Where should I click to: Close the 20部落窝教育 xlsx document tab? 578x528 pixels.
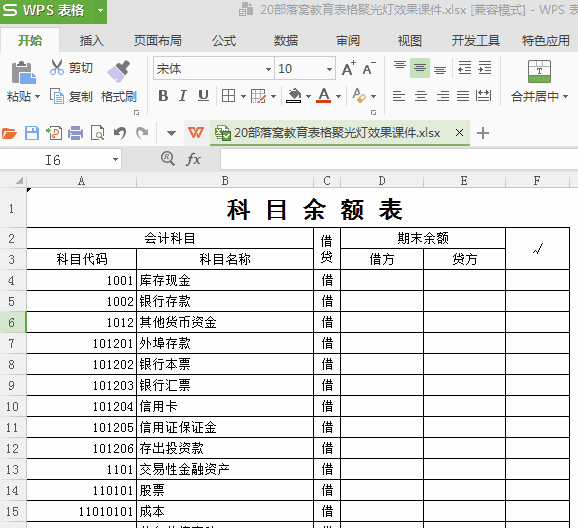click(459, 132)
